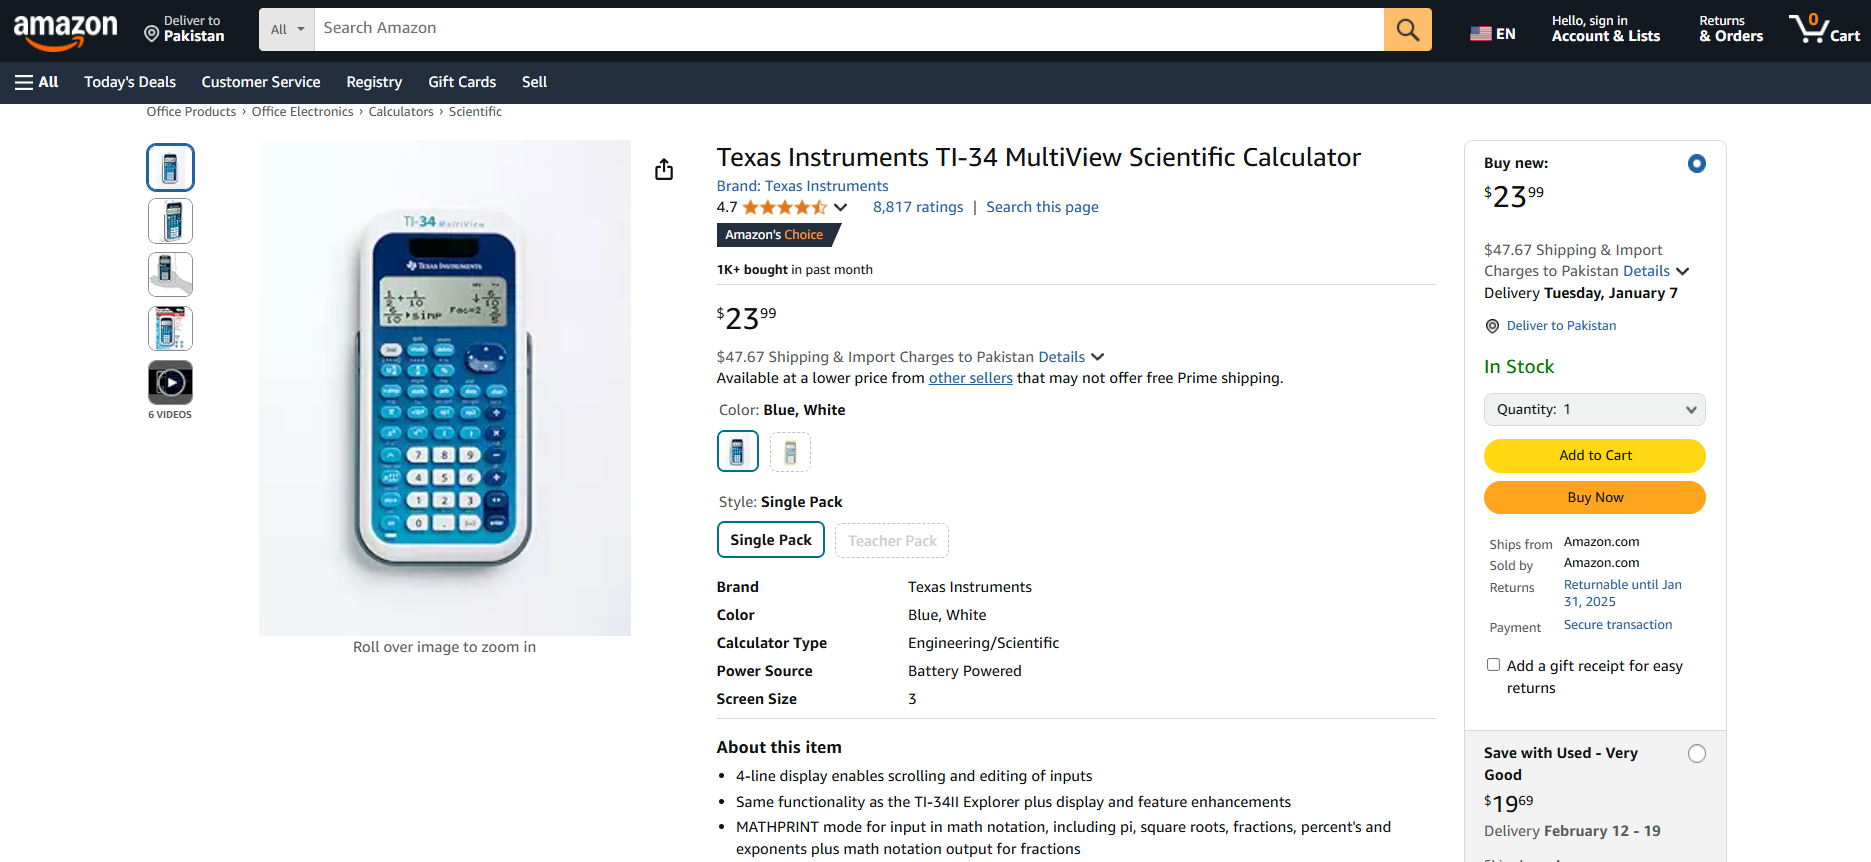Click the About this item heading

pyautogui.click(x=779, y=747)
